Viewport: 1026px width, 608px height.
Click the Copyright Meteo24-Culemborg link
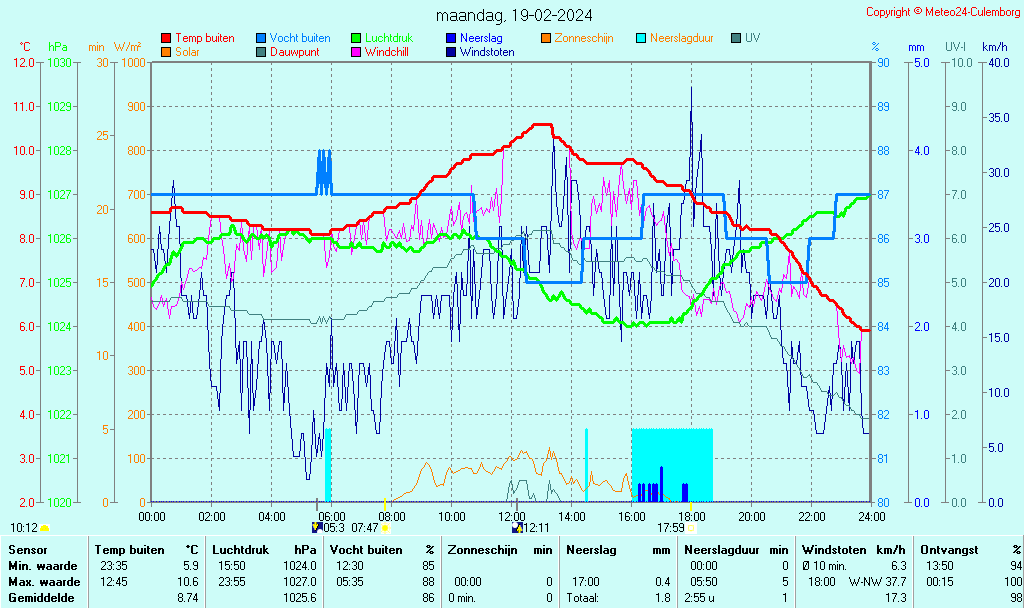pos(942,12)
